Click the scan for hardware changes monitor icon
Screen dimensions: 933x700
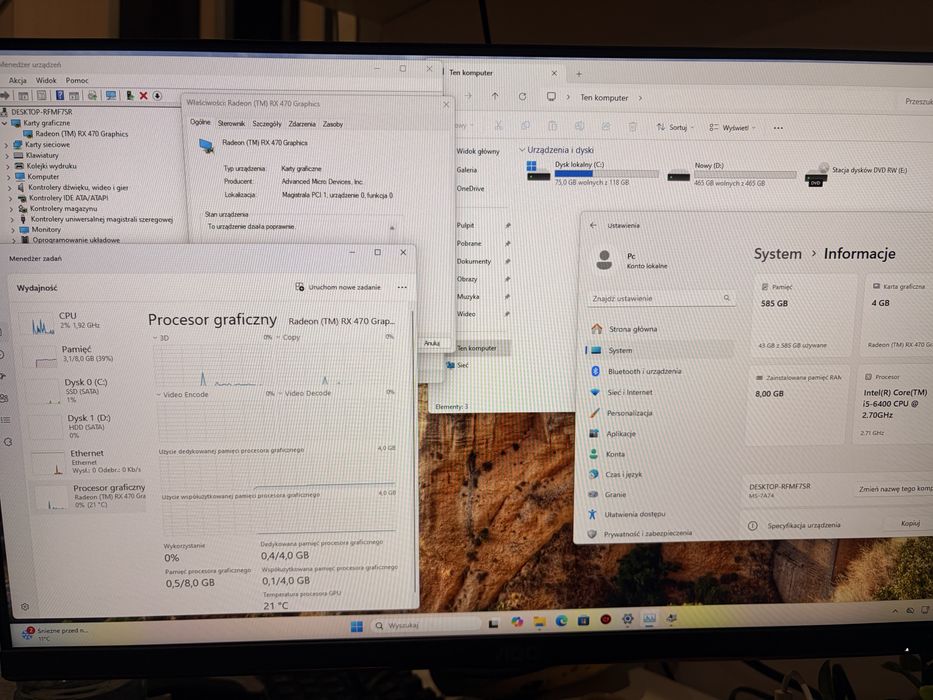click(x=111, y=95)
